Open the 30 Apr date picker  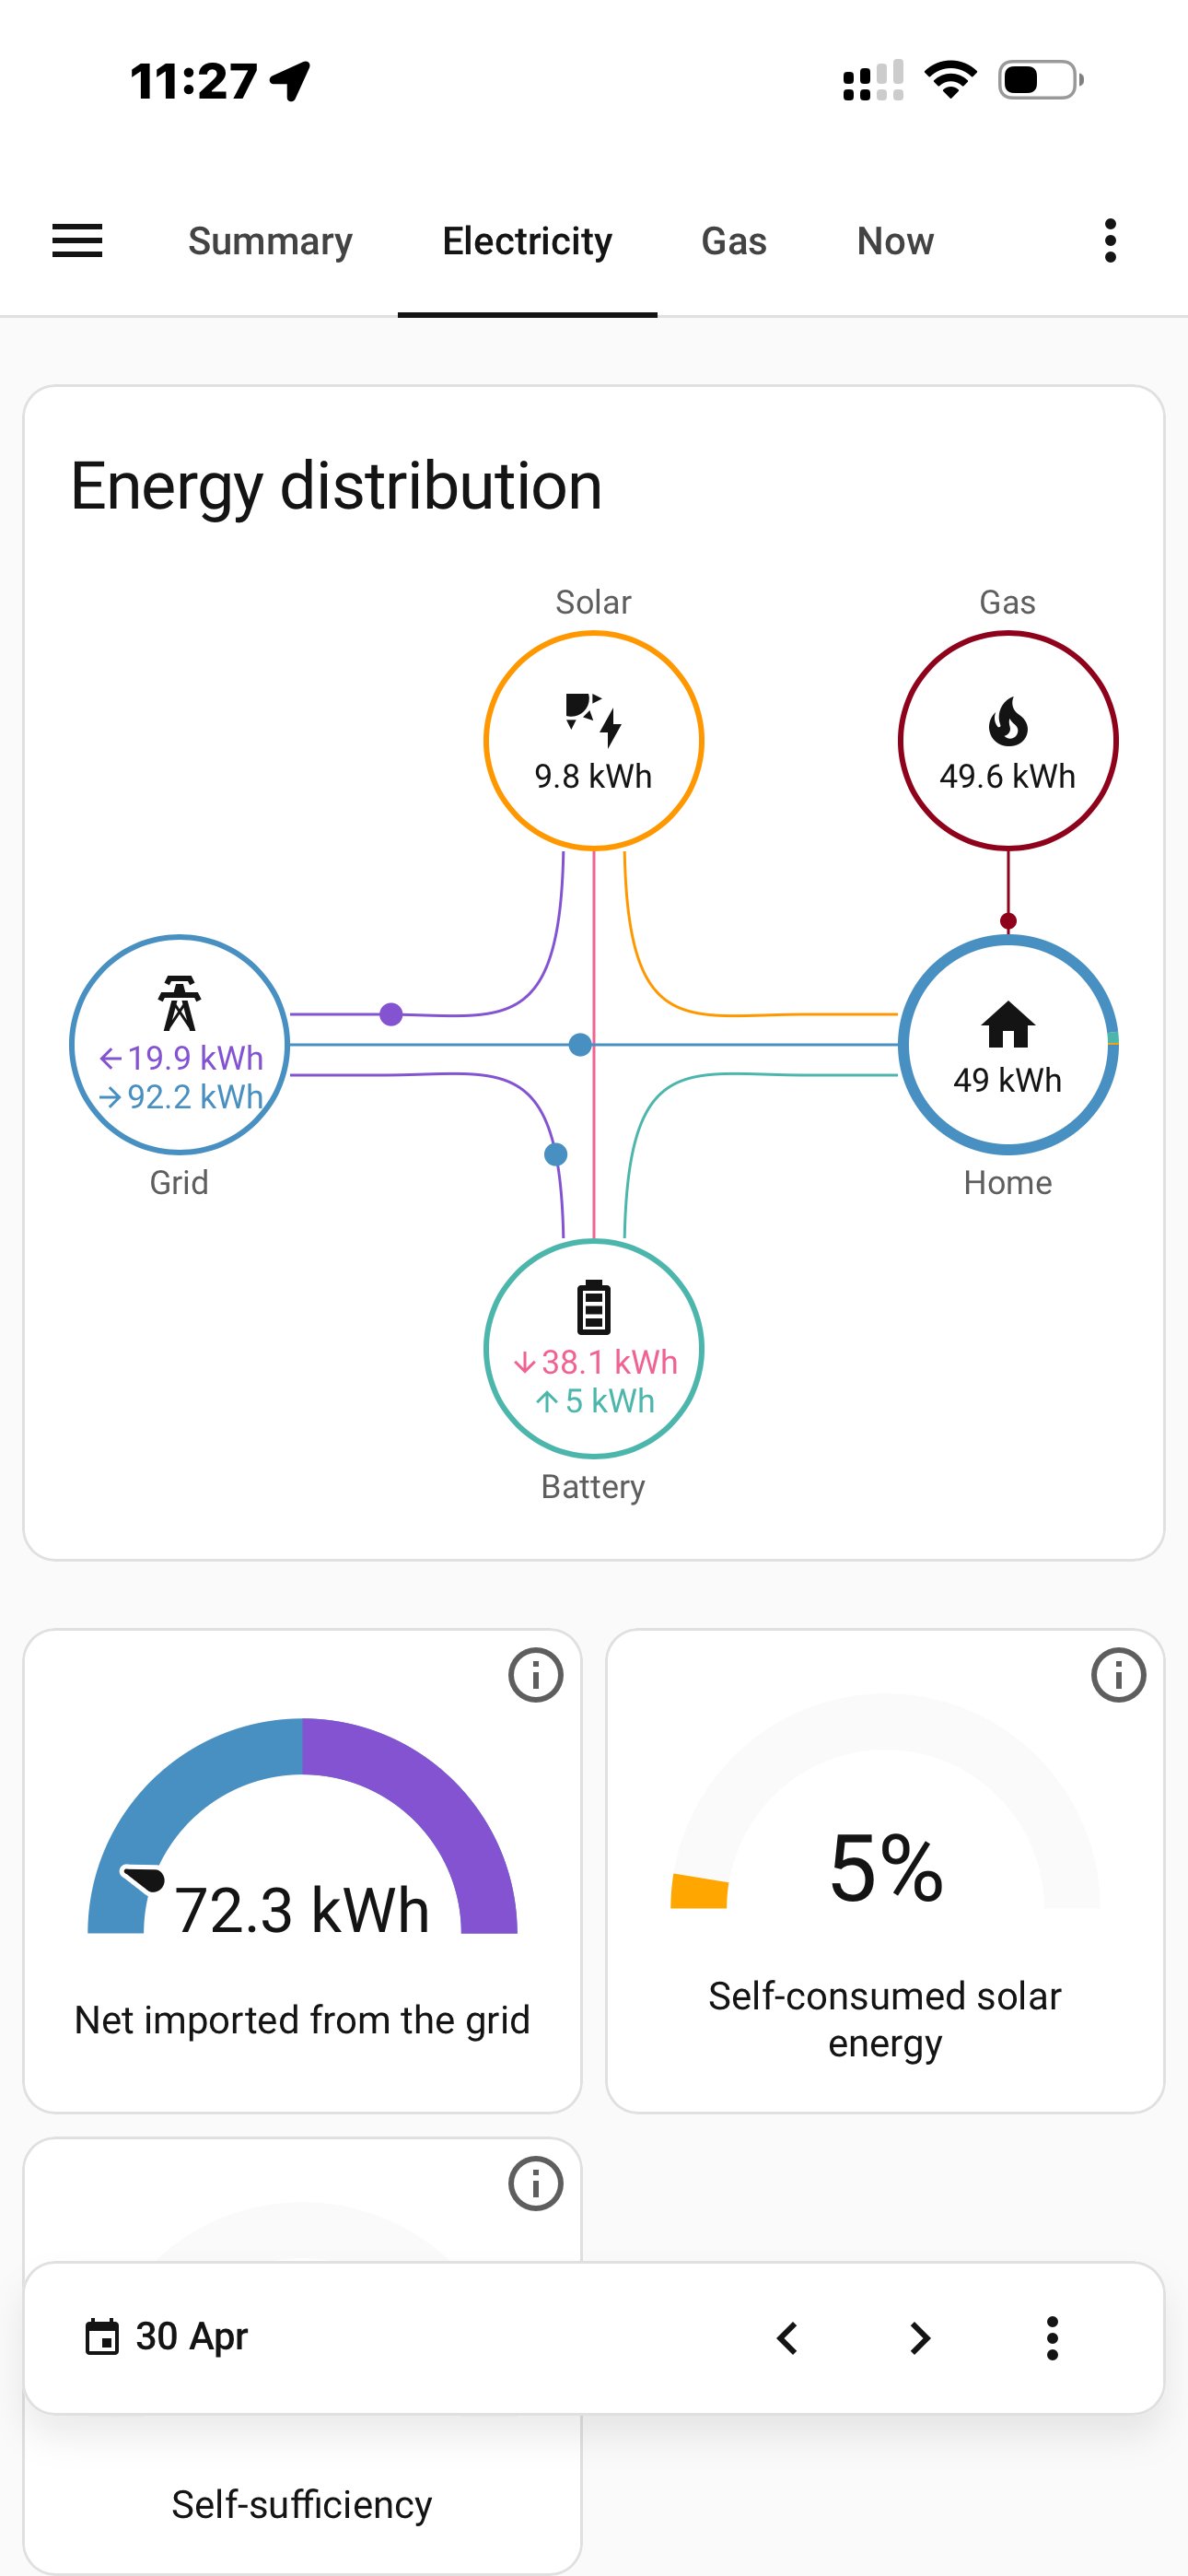coord(166,2337)
